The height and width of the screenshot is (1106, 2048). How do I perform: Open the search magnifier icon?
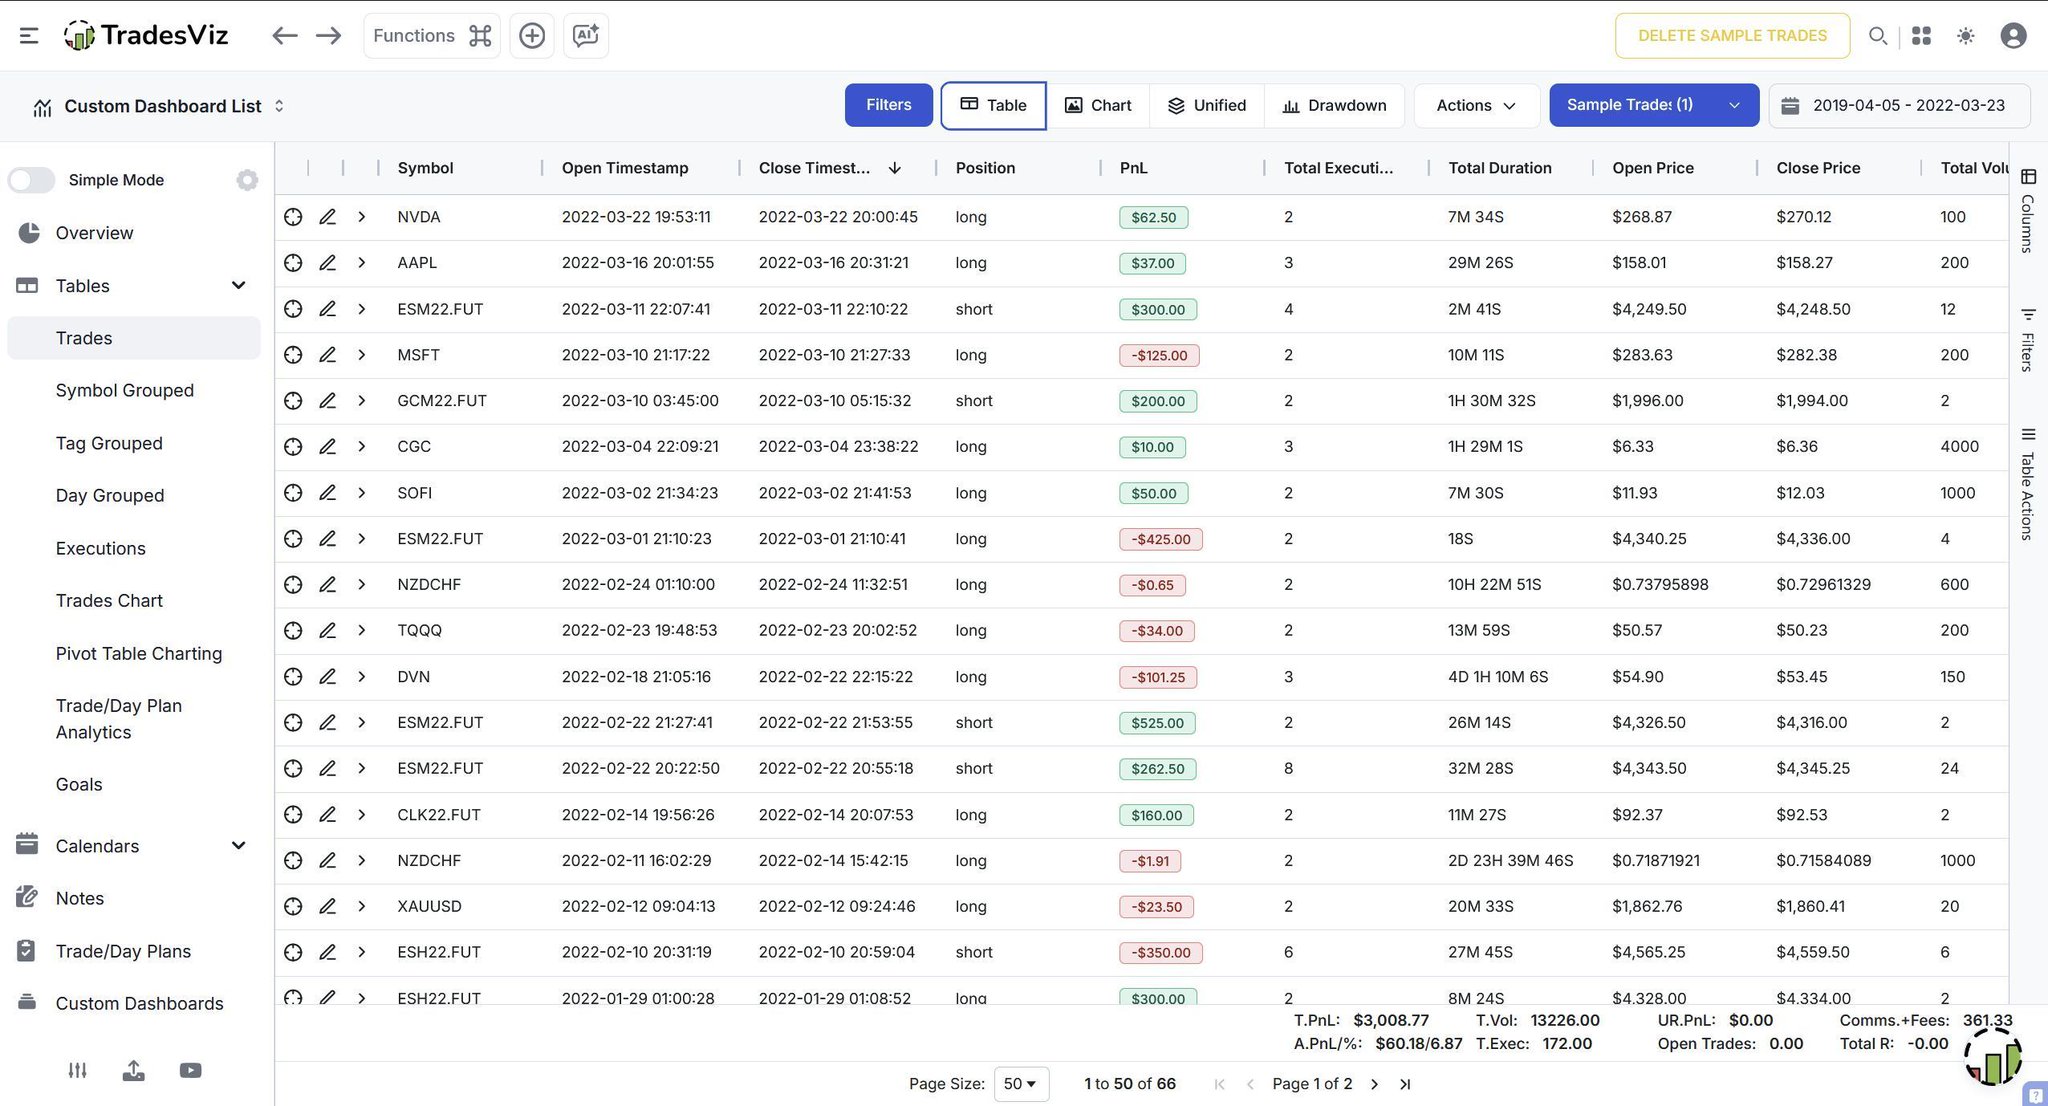pos(1877,36)
